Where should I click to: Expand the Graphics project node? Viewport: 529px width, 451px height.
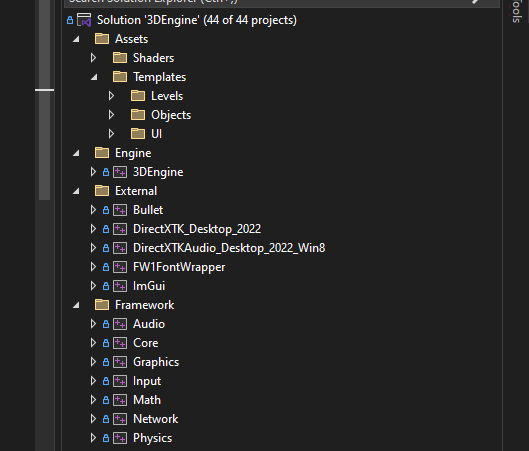(93, 362)
